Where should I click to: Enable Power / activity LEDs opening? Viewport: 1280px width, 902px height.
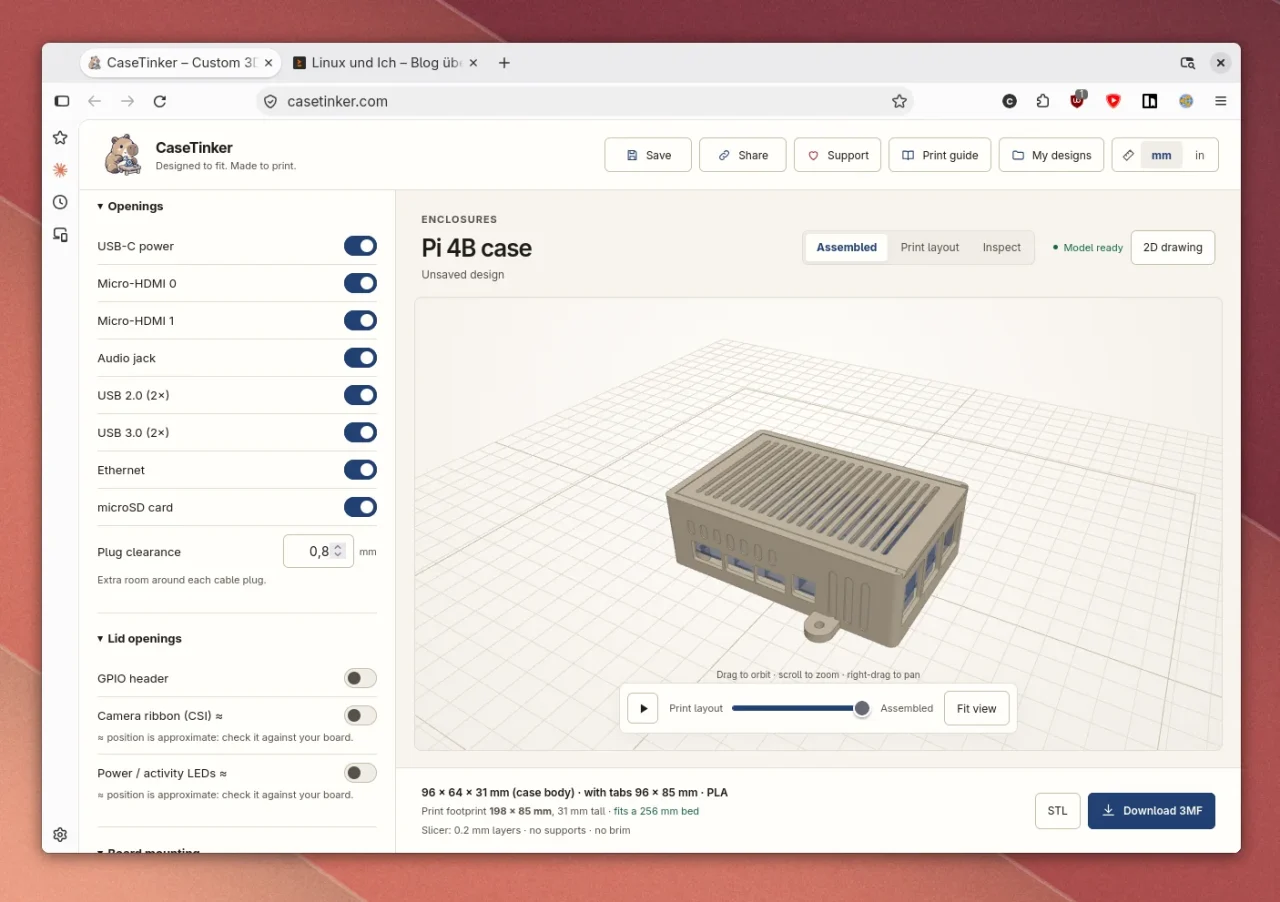point(360,773)
